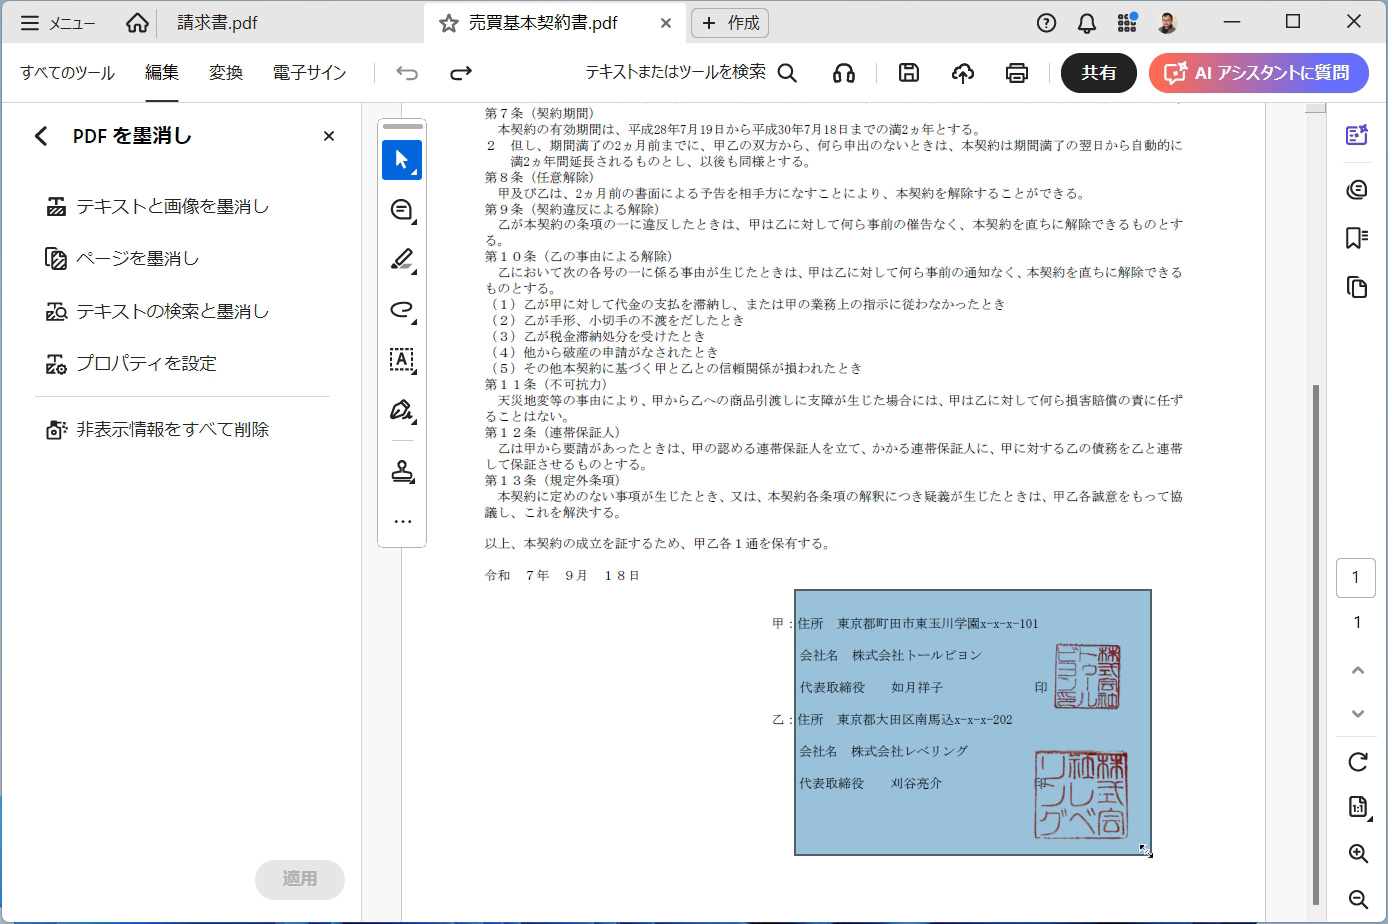Select the fountain pen sign tool

click(x=402, y=410)
